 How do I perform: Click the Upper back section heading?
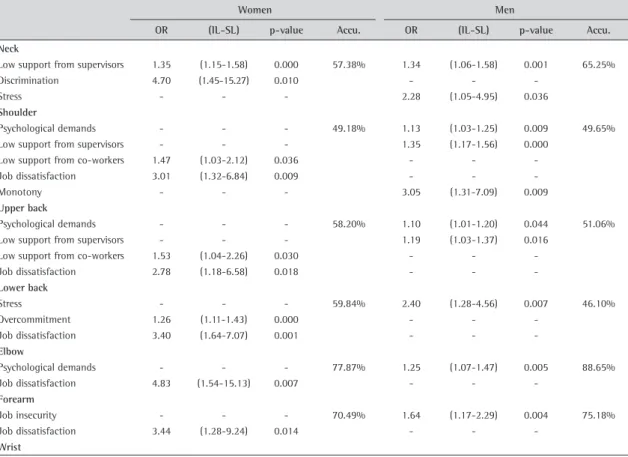point(24,208)
